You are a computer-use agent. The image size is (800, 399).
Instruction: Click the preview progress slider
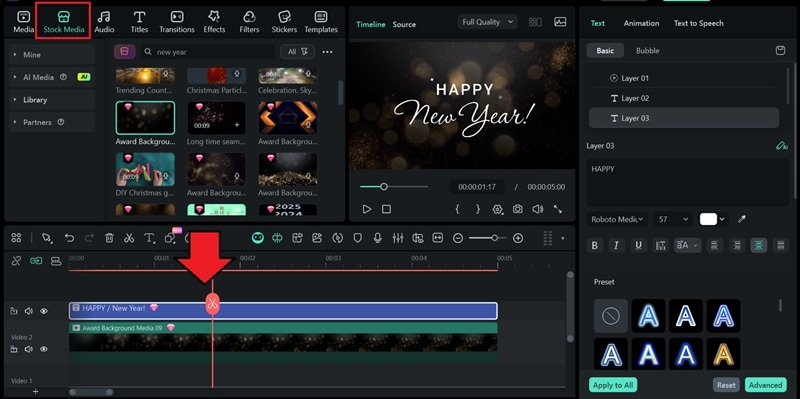394,187
